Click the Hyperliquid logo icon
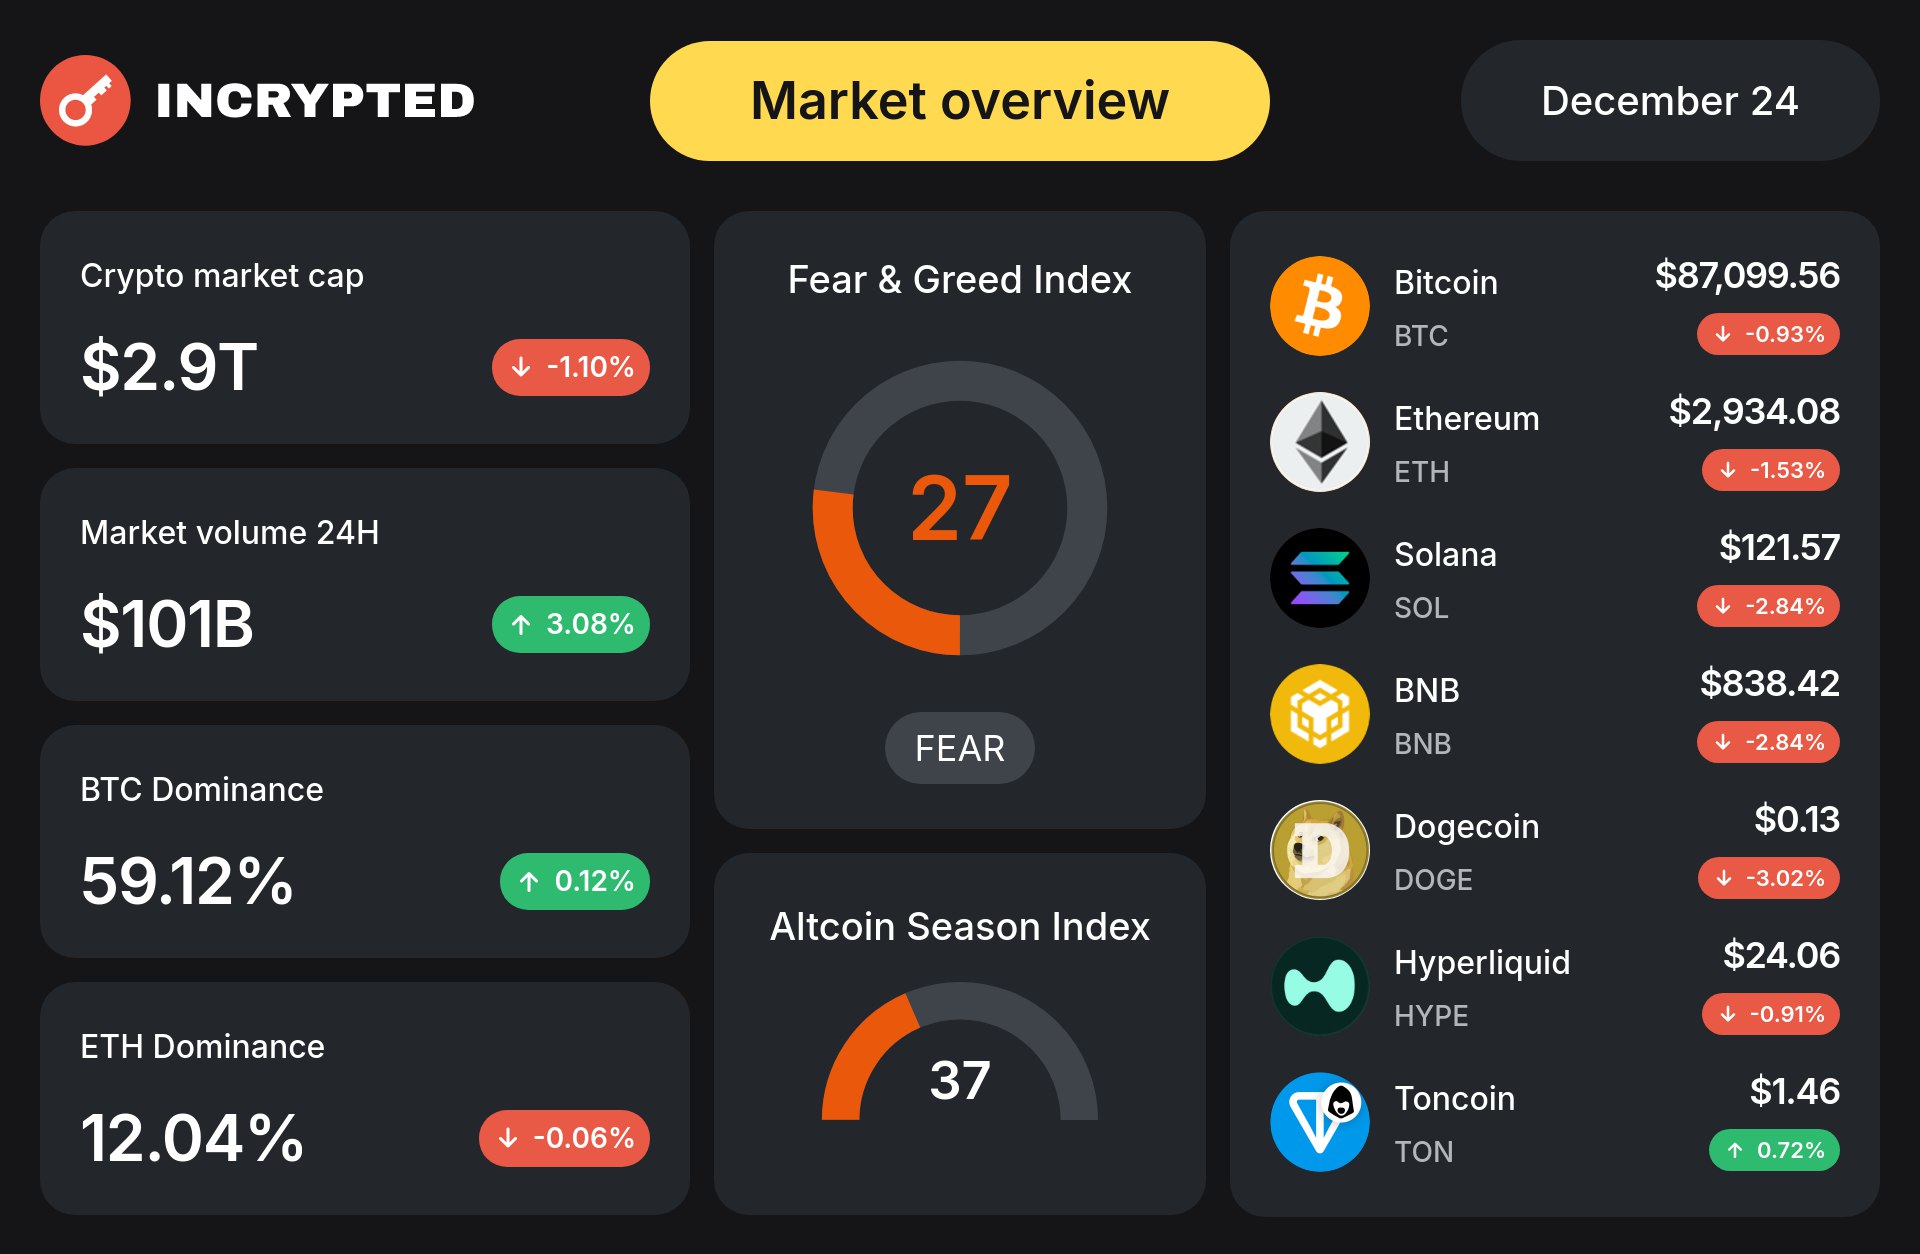 [1319, 986]
